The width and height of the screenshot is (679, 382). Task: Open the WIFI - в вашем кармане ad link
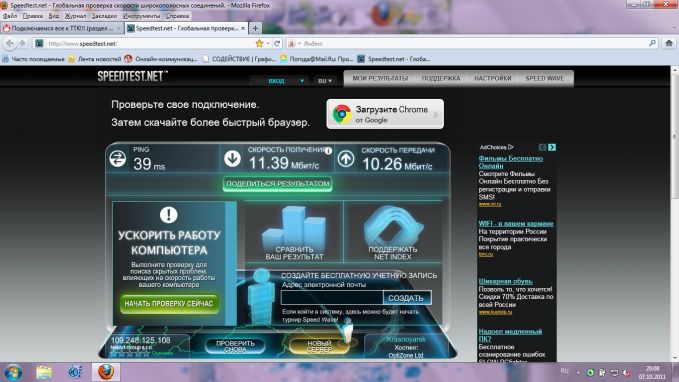point(516,223)
